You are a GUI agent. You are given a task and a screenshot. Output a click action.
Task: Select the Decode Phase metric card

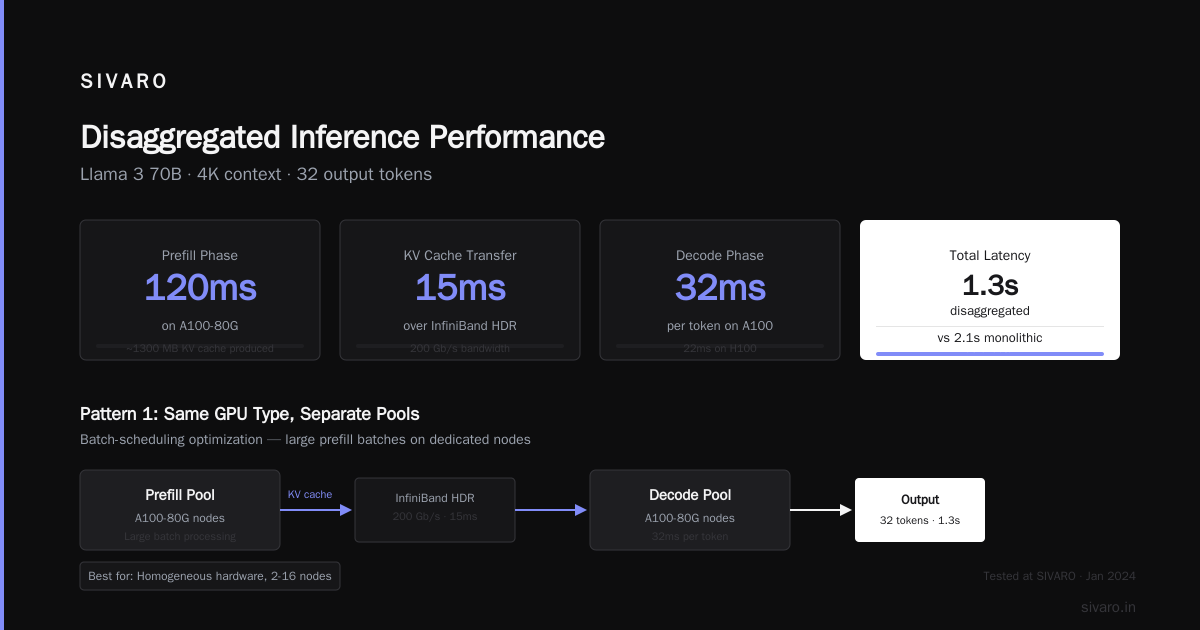[x=720, y=290]
